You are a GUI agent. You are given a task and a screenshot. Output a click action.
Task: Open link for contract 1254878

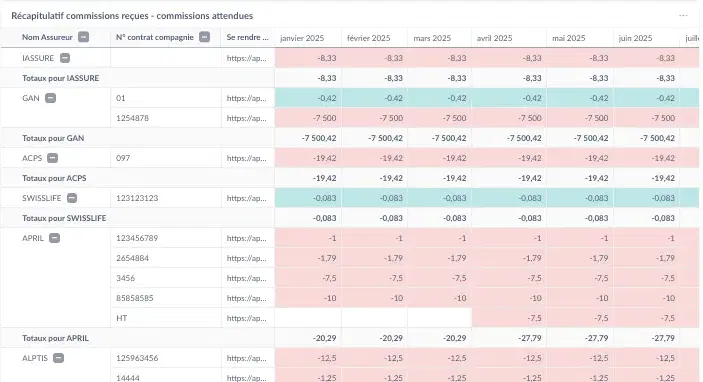coord(246,118)
